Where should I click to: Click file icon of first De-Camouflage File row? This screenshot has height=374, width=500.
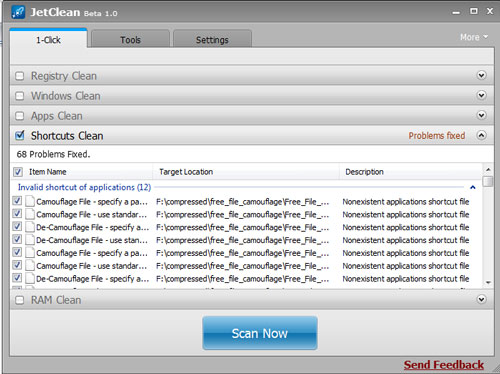30,227
